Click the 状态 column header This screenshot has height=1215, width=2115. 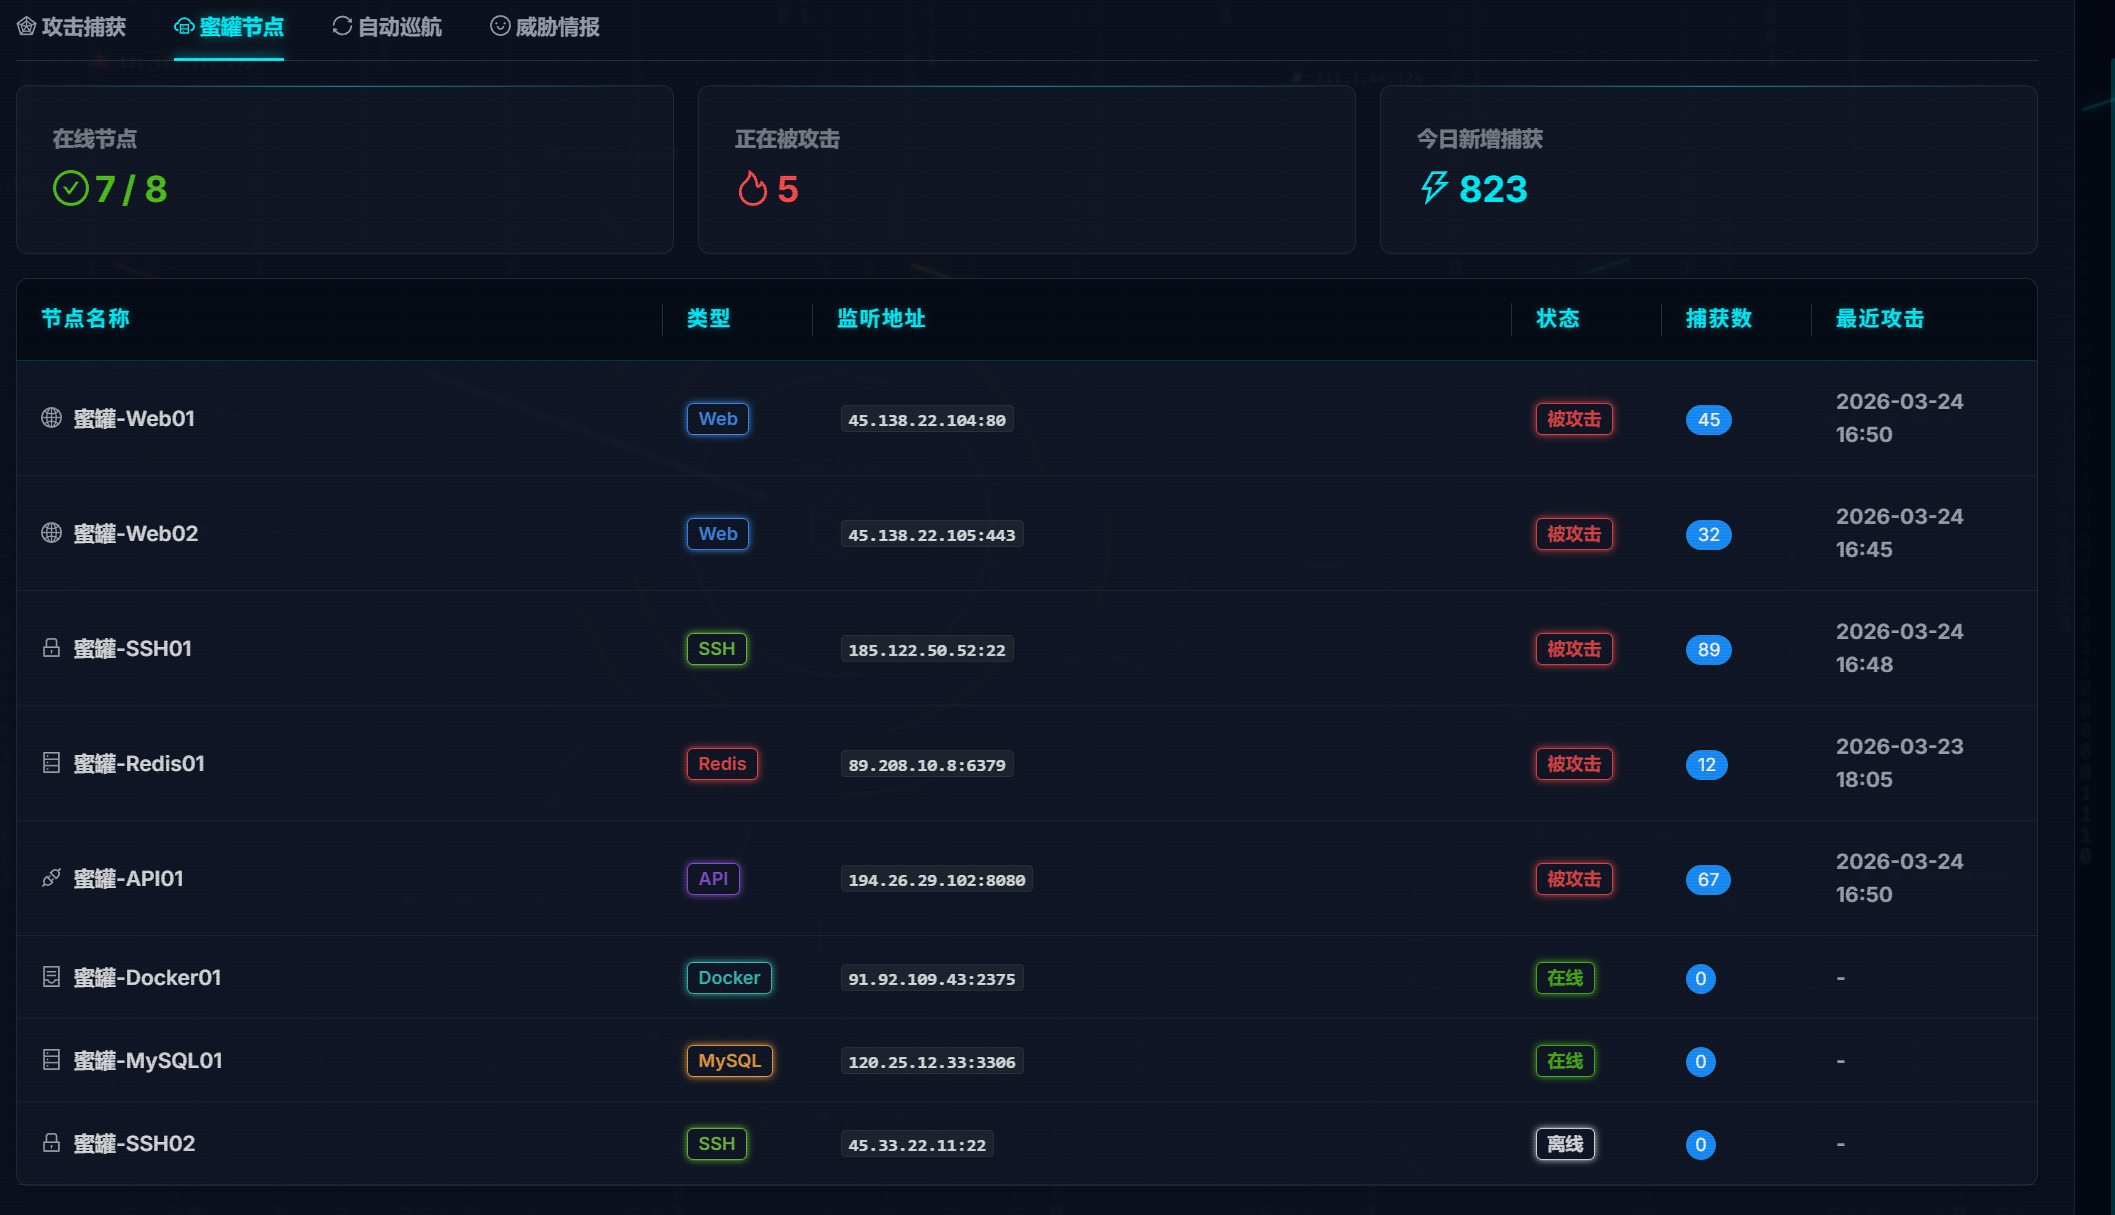click(1558, 318)
